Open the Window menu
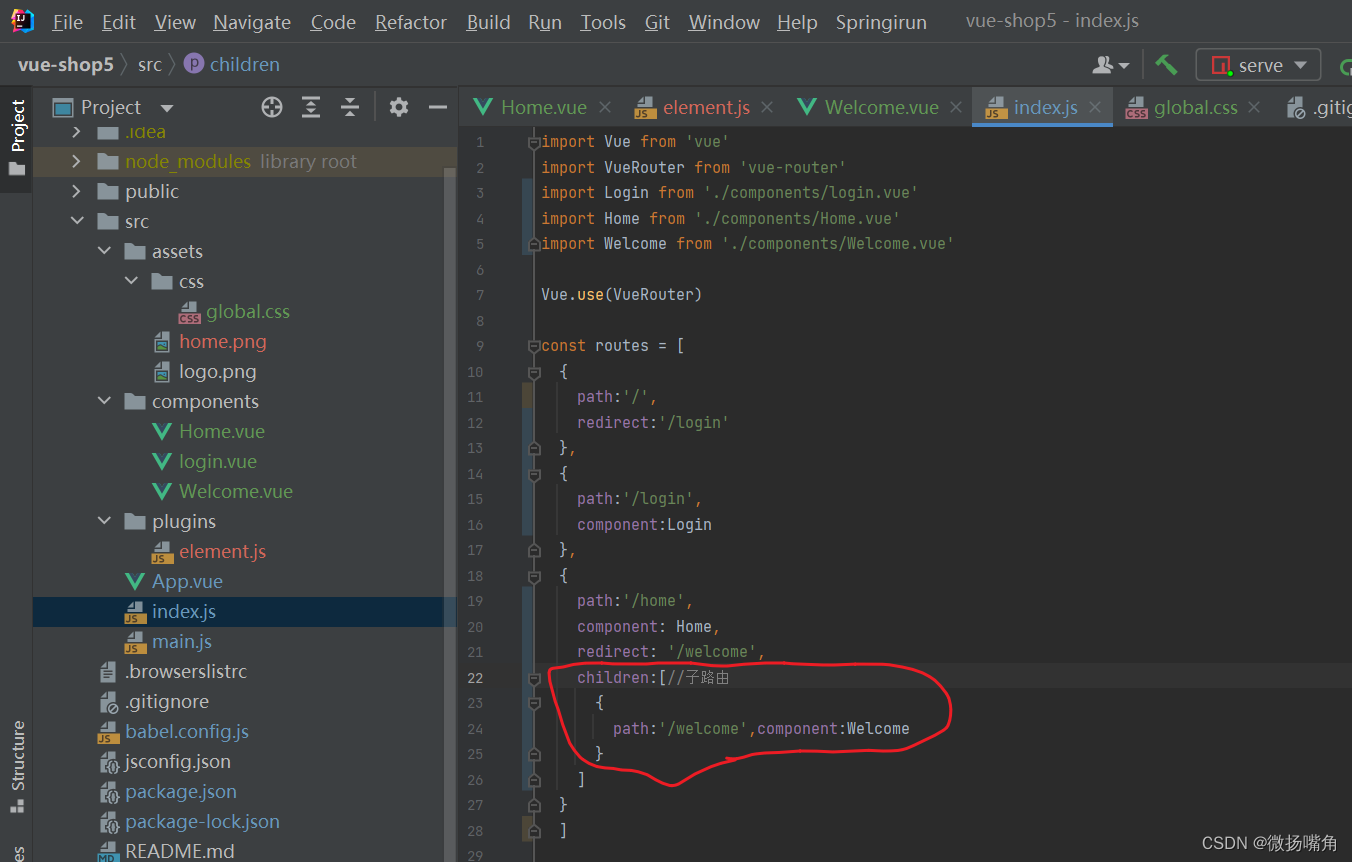The height and width of the screenshot is (862, 1352). [x=724, y=22]
